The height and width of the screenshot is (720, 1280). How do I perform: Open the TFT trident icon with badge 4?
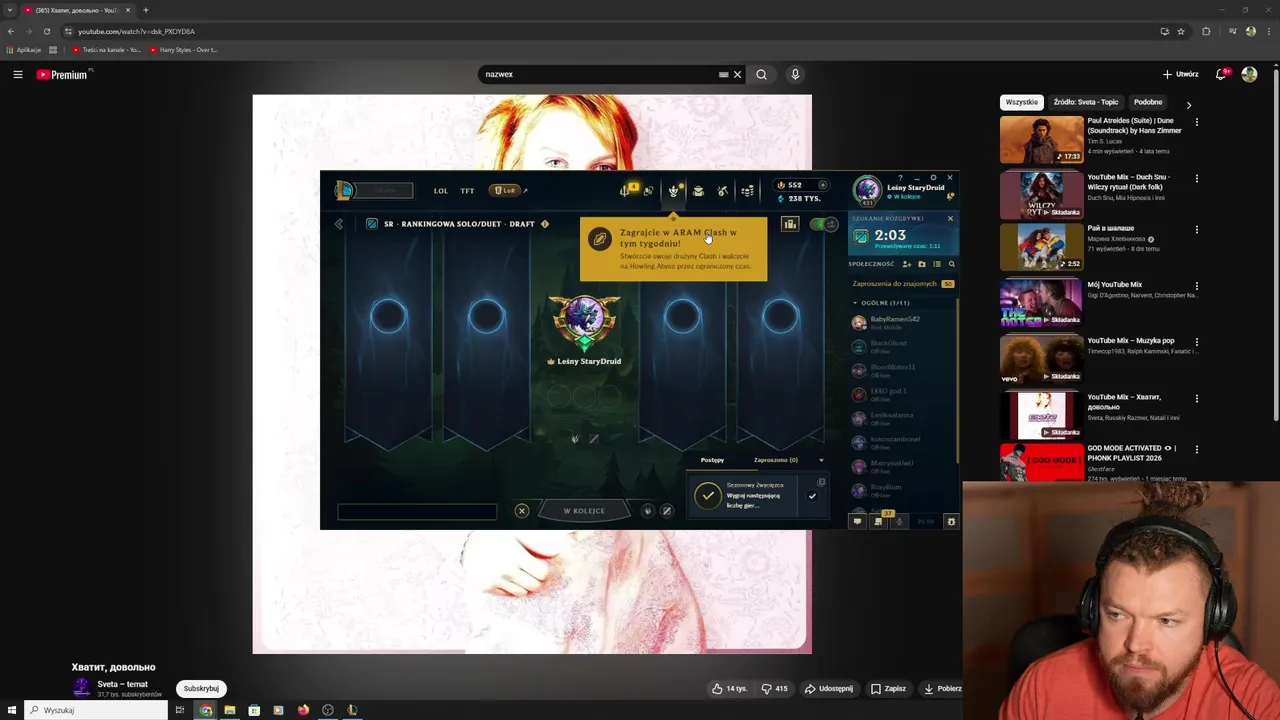(x=627, y=190)
